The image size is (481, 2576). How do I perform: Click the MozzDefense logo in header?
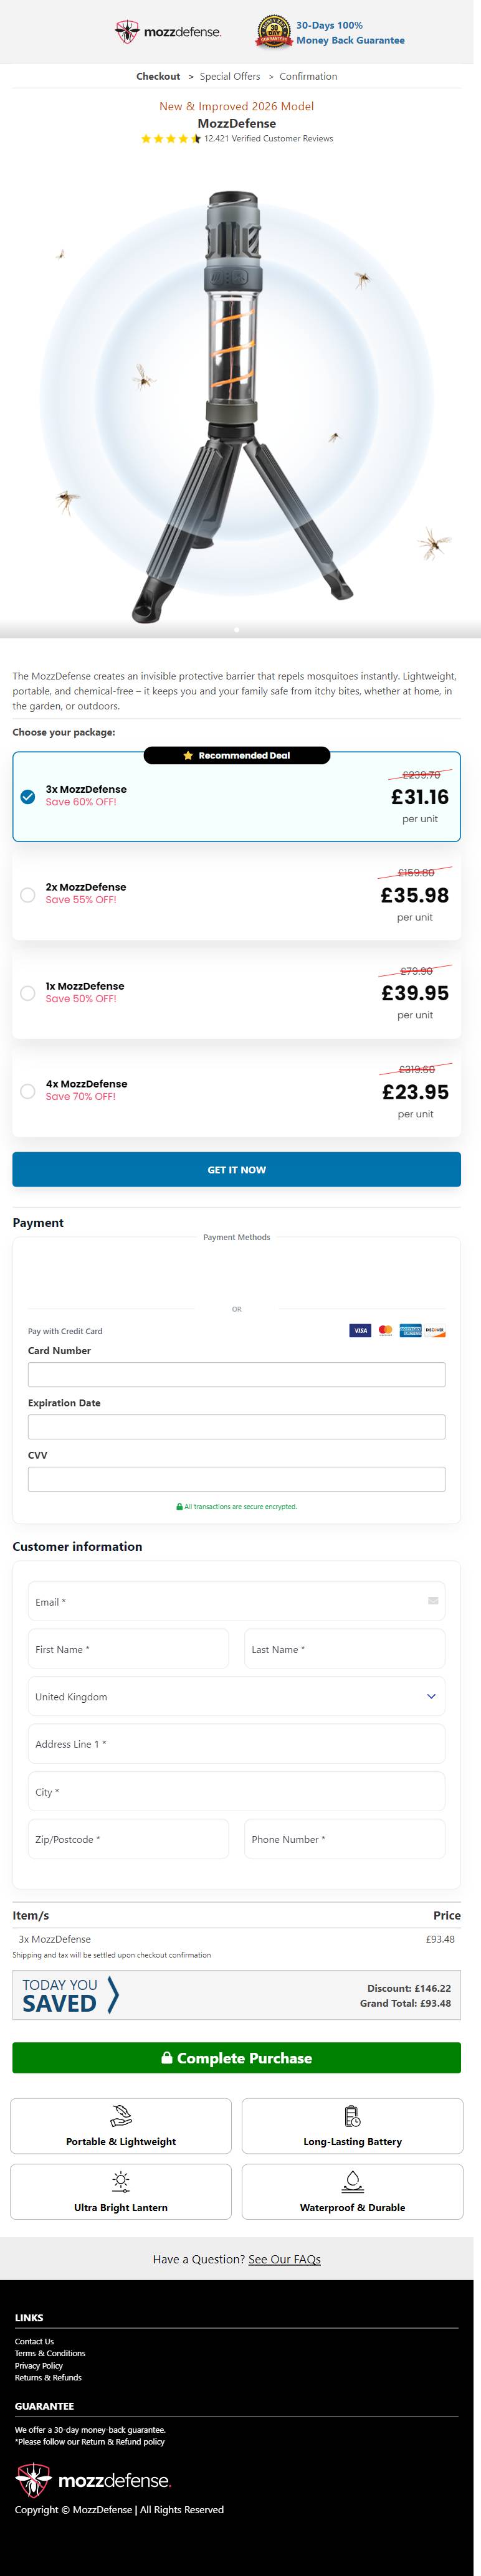[x=168, y=32]
